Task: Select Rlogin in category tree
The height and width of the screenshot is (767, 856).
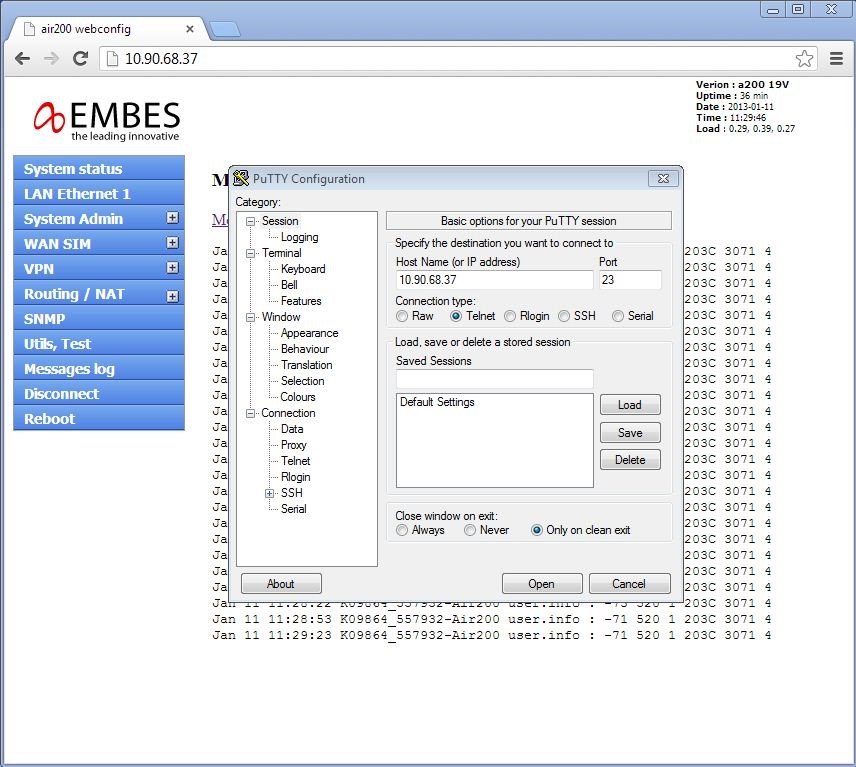Action: pyautogui.click(x=295, y=477)
